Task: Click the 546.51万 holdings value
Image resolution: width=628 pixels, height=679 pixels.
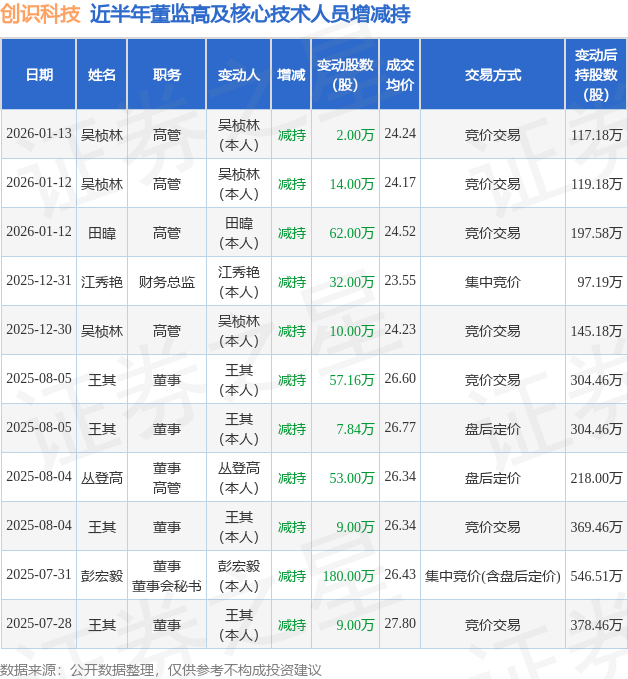Action: [596, 576]
